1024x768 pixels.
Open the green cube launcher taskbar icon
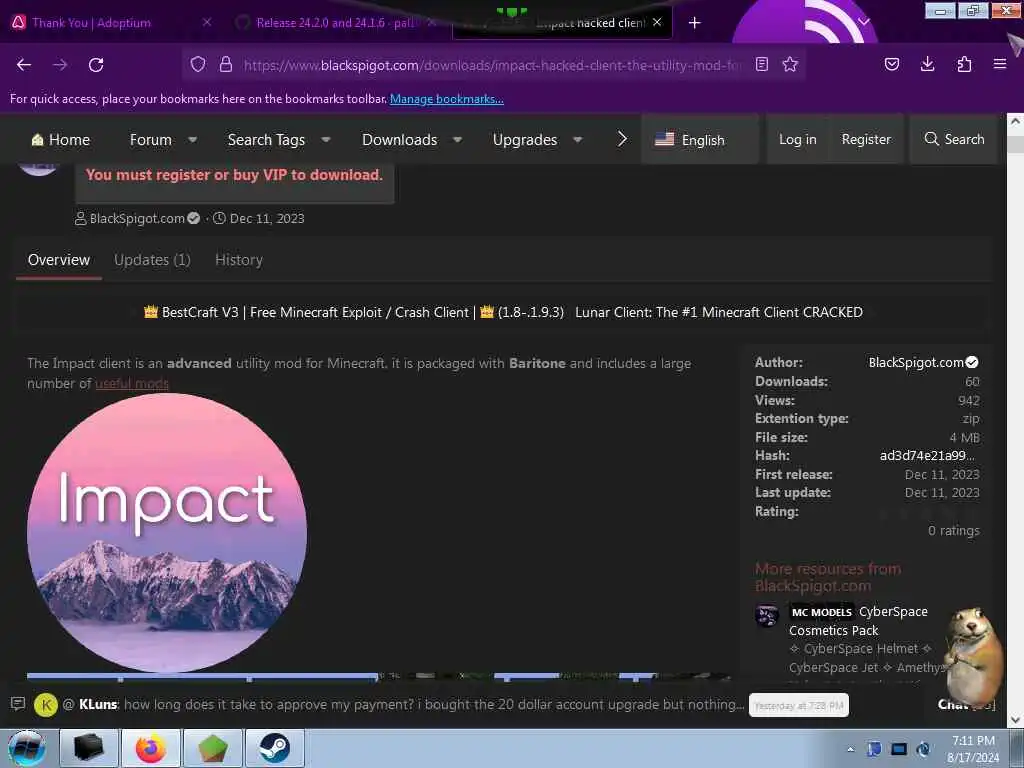213,748
